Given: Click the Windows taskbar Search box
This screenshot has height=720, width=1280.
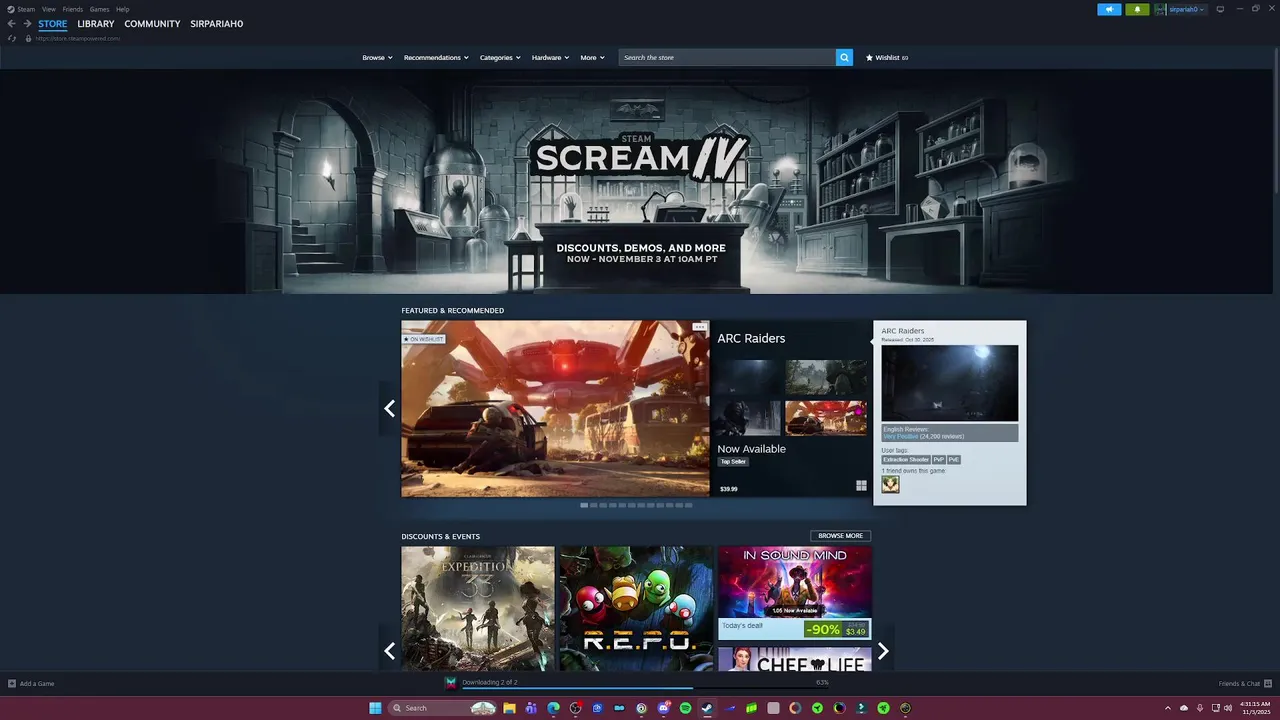Looking at the screenshot, I should (443, 708).
